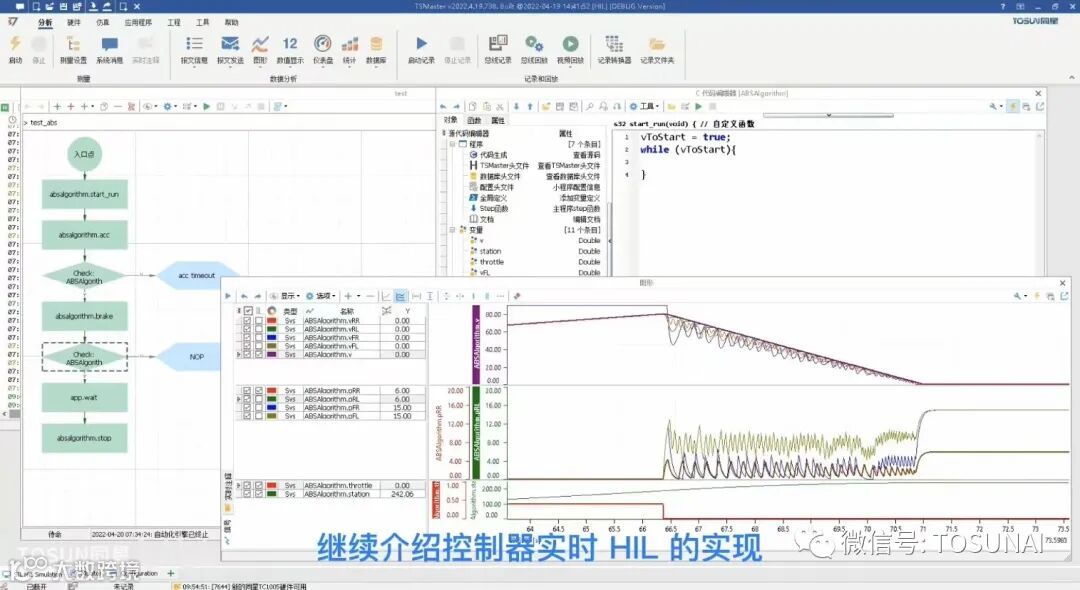The width and height of the screenshot is (1080, 590).
Task: Toggle first checkbox of ABSAlgorithm.station row
Action: pyautogui.click(x=247, y=494)
